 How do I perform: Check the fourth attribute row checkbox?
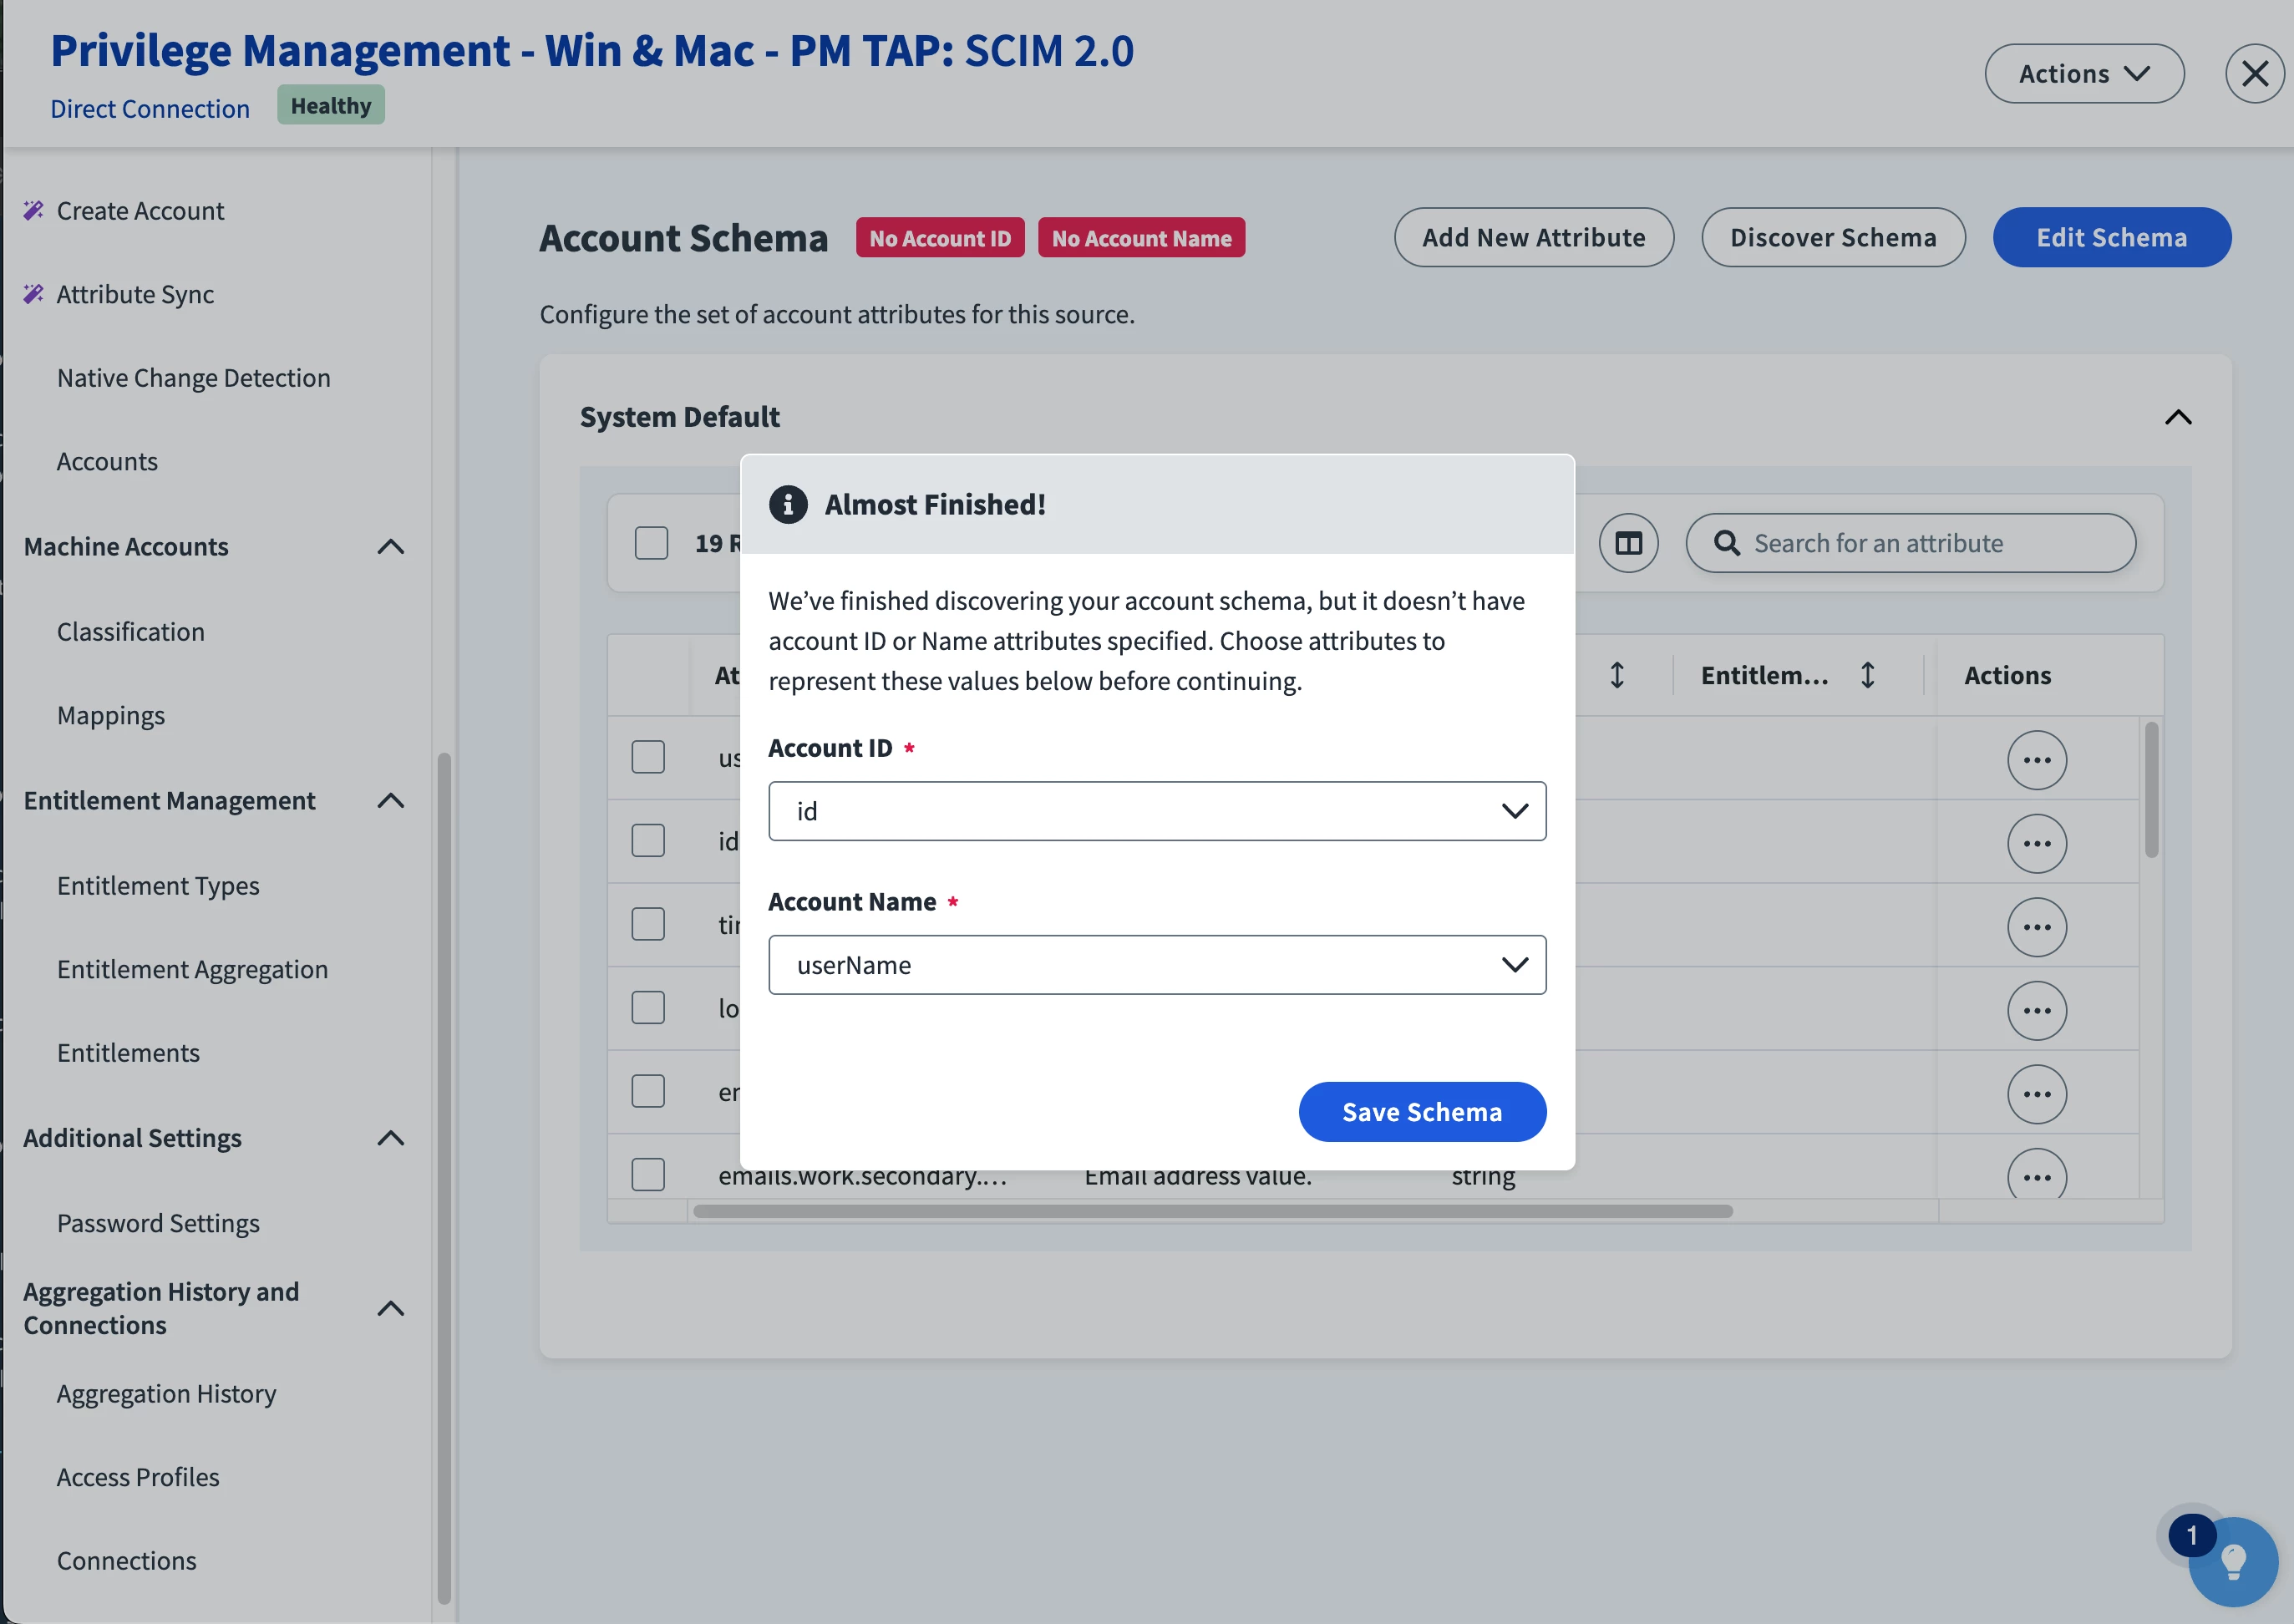point(648,1008)
